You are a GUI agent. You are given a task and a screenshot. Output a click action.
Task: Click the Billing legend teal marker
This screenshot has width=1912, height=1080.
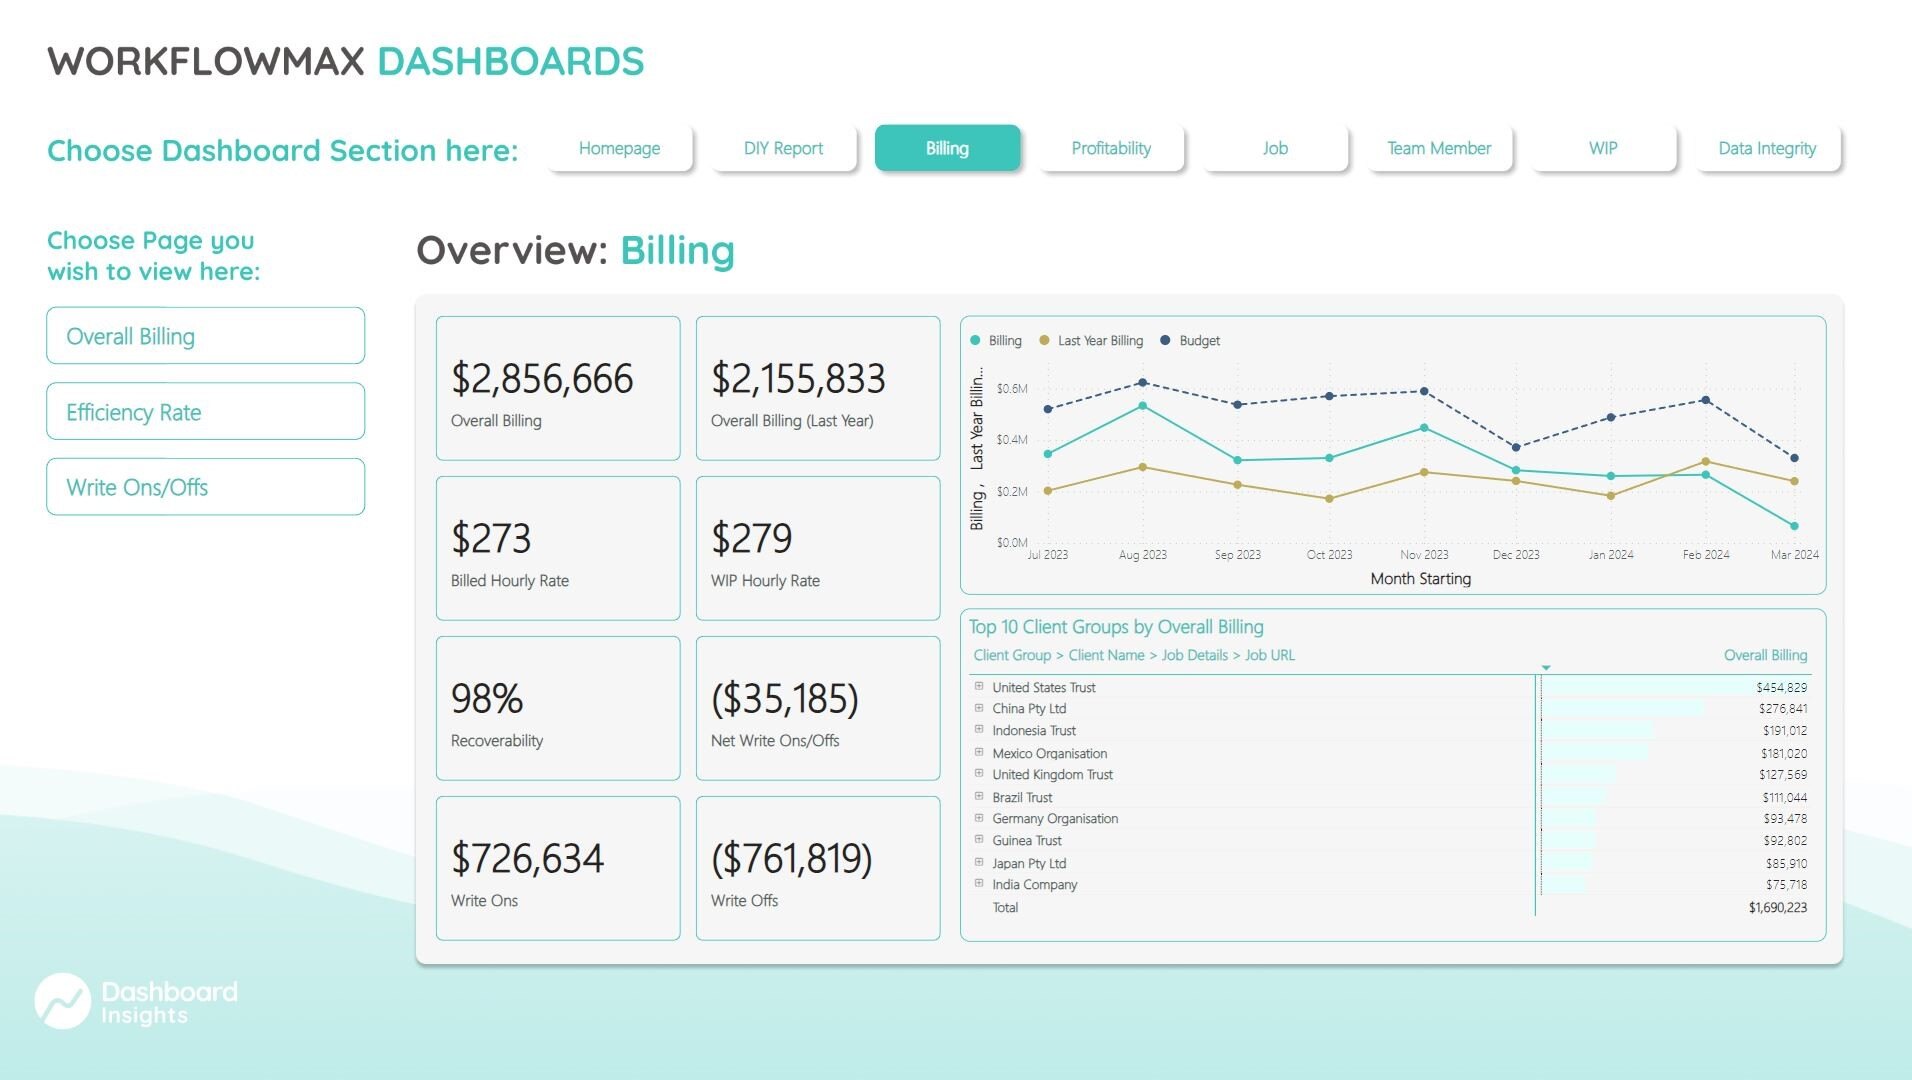click(975, 341)
